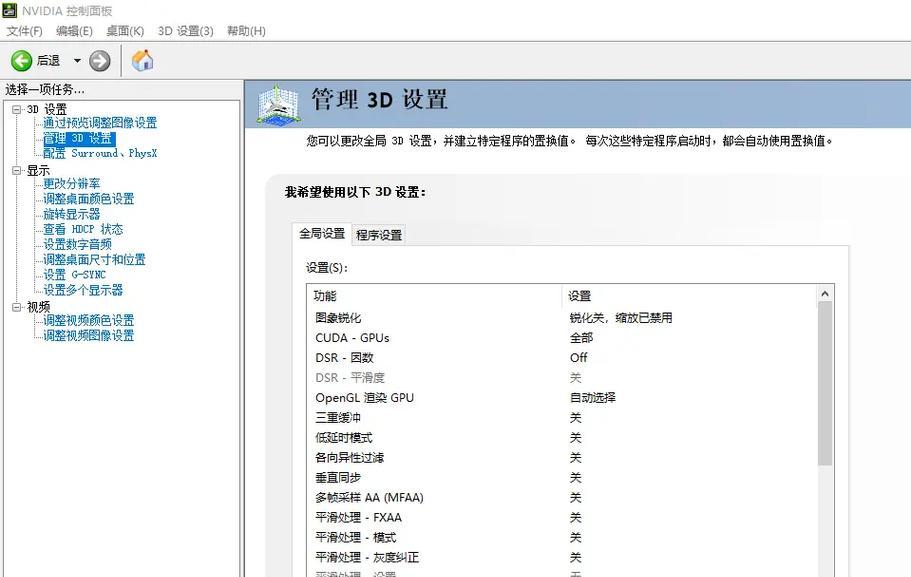
Task: Select the 各向异性过滤 row
Action: click(x=562, y=457)
